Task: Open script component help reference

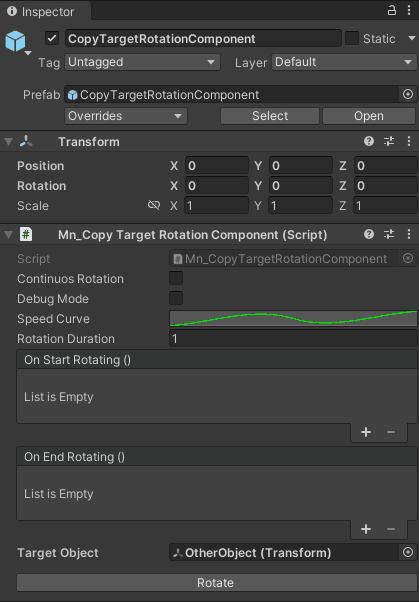Action: coord(369,234)
